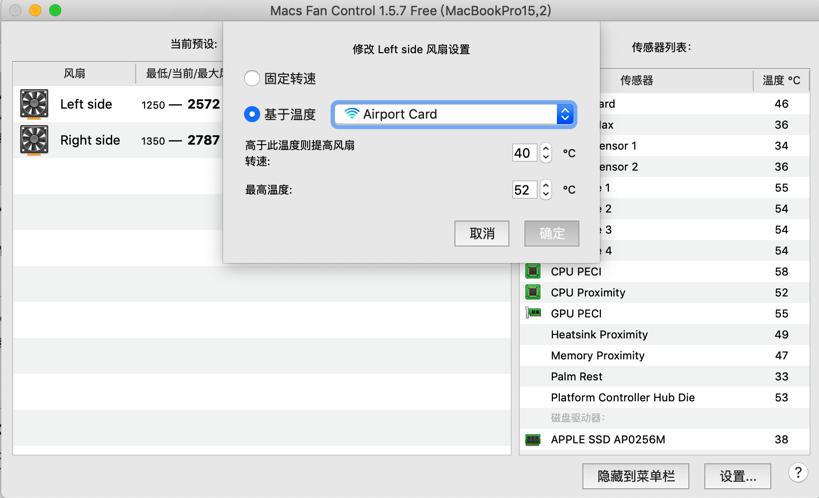Click the 确定 confirm button
The height and width of the screenshot is (498, 819).
(552, 233)
